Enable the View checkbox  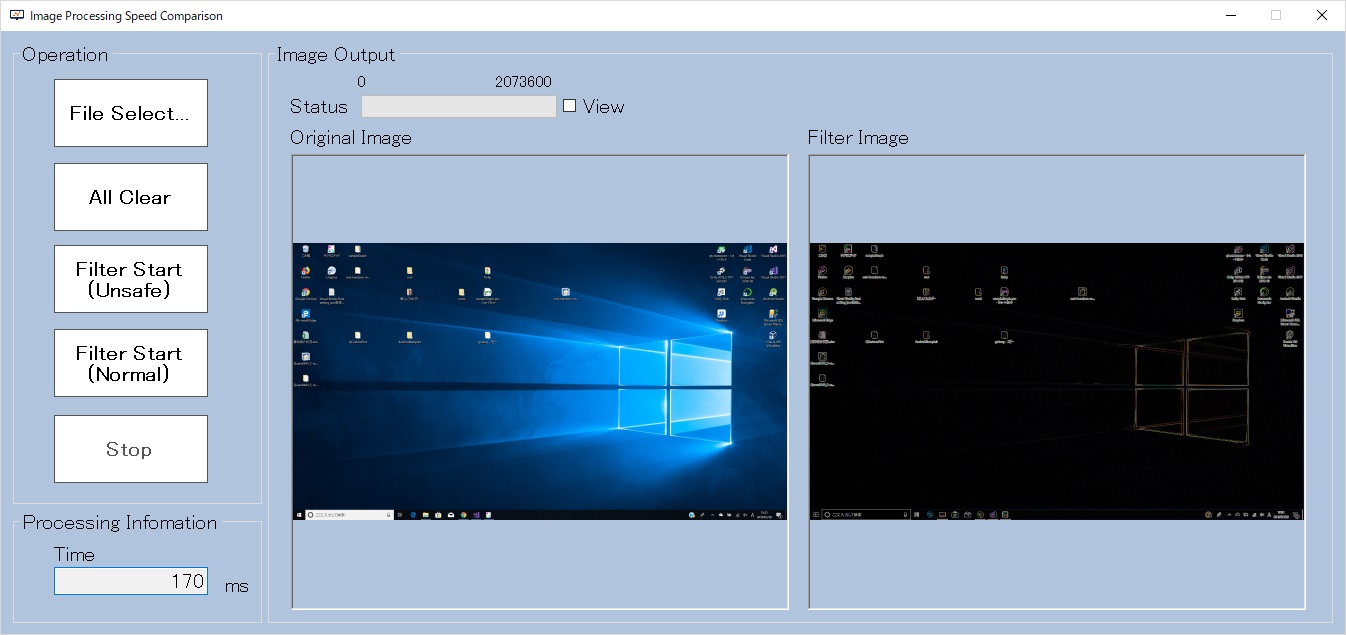tap(570, 106)
